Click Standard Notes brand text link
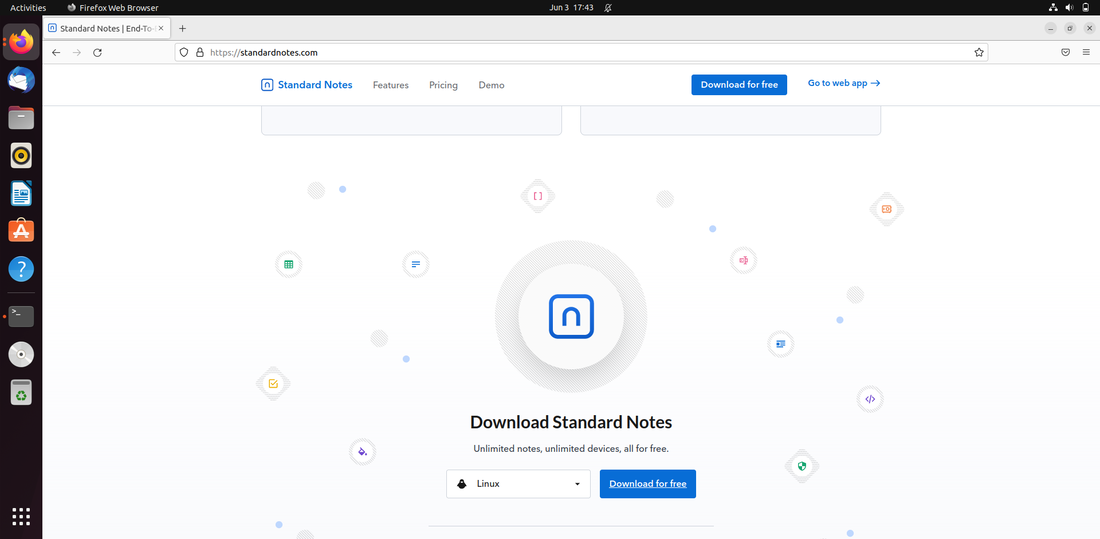The width and height of the screenshot is (1100, 539). [315, 85]
